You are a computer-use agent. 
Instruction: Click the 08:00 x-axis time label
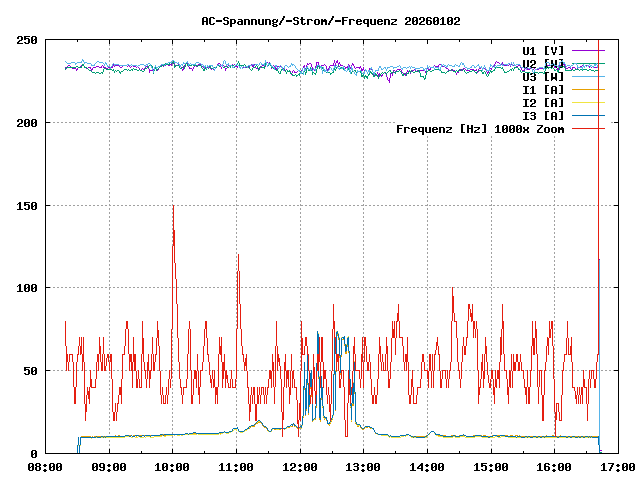pyautogui.click(x=45, y=467)
